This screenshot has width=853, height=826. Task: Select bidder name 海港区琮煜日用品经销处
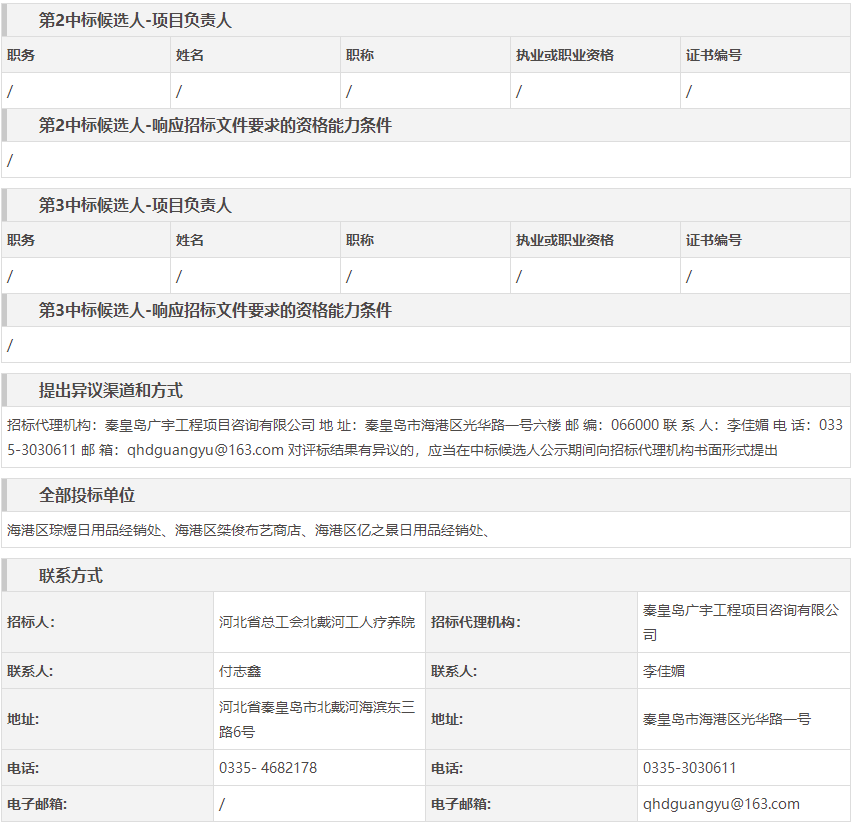click(85, 530)
